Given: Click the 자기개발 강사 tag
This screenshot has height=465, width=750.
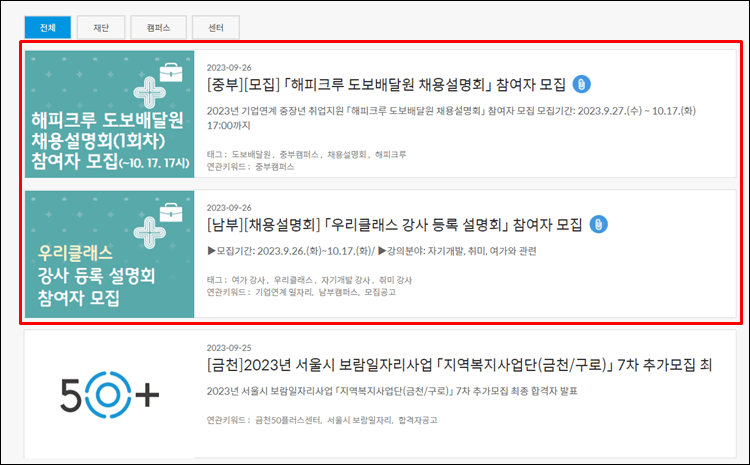Looking at the screenshot, I should tap(345, 280).
